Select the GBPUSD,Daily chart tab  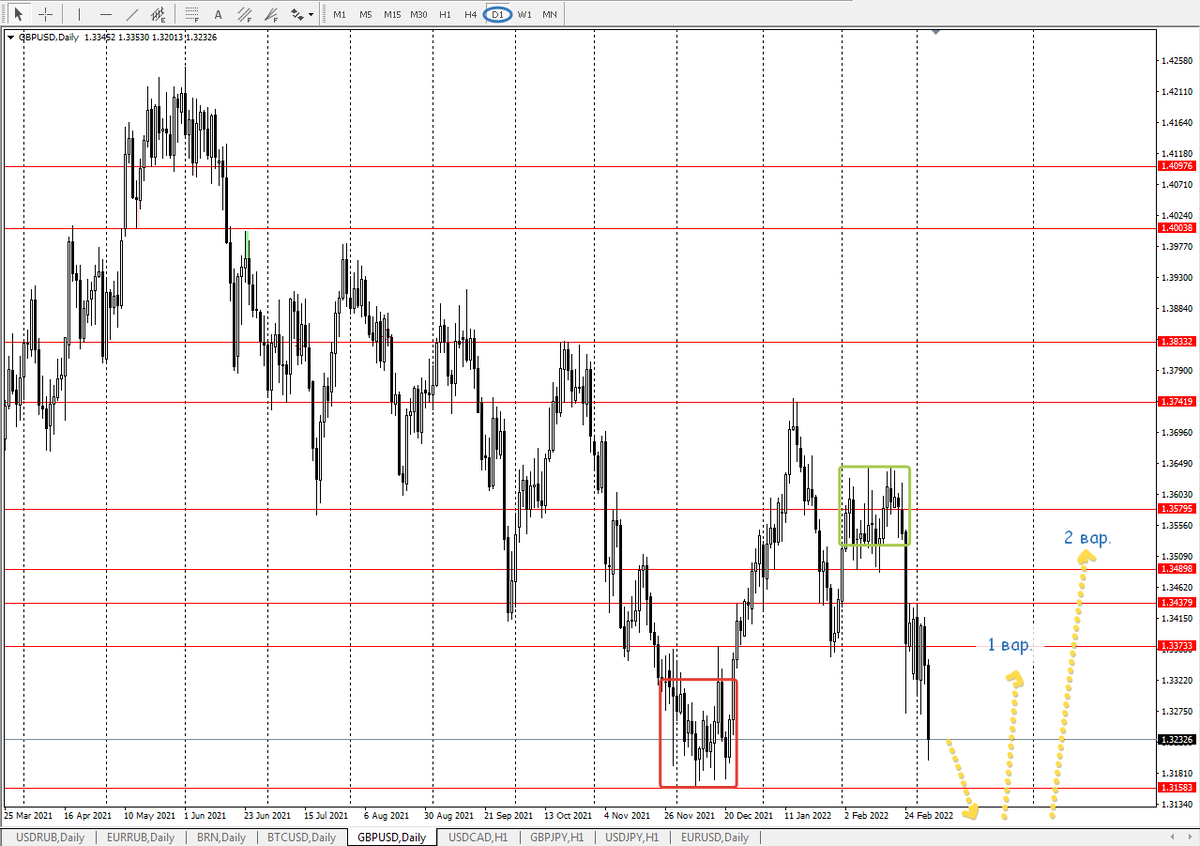coord(392,837)
